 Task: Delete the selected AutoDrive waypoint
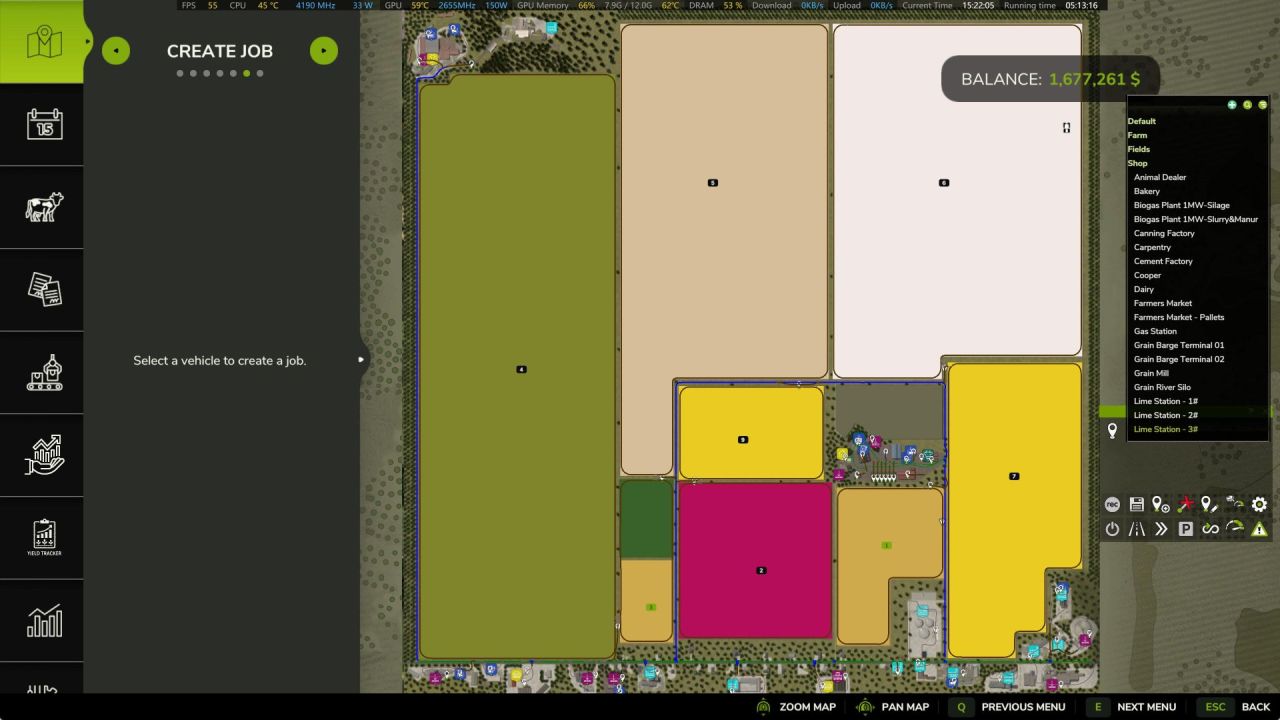click(1184, 504)
